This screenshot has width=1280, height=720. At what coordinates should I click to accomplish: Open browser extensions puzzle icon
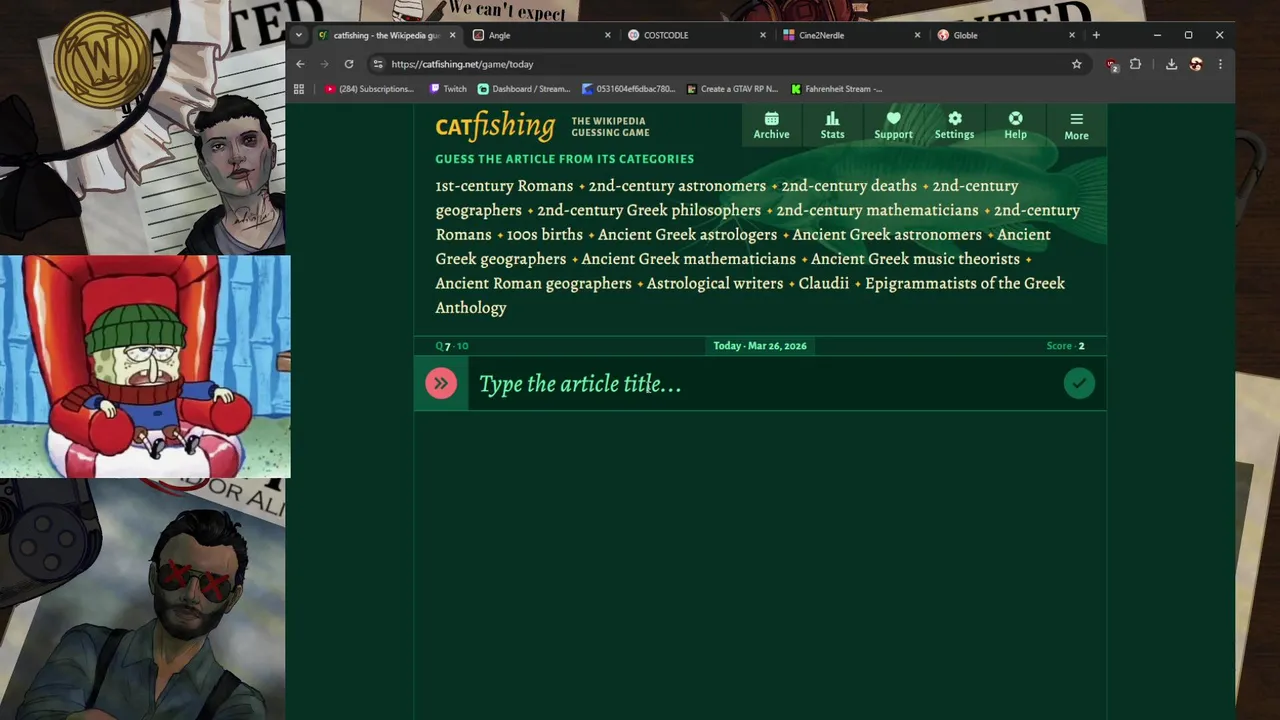[x=1135, y=64]
